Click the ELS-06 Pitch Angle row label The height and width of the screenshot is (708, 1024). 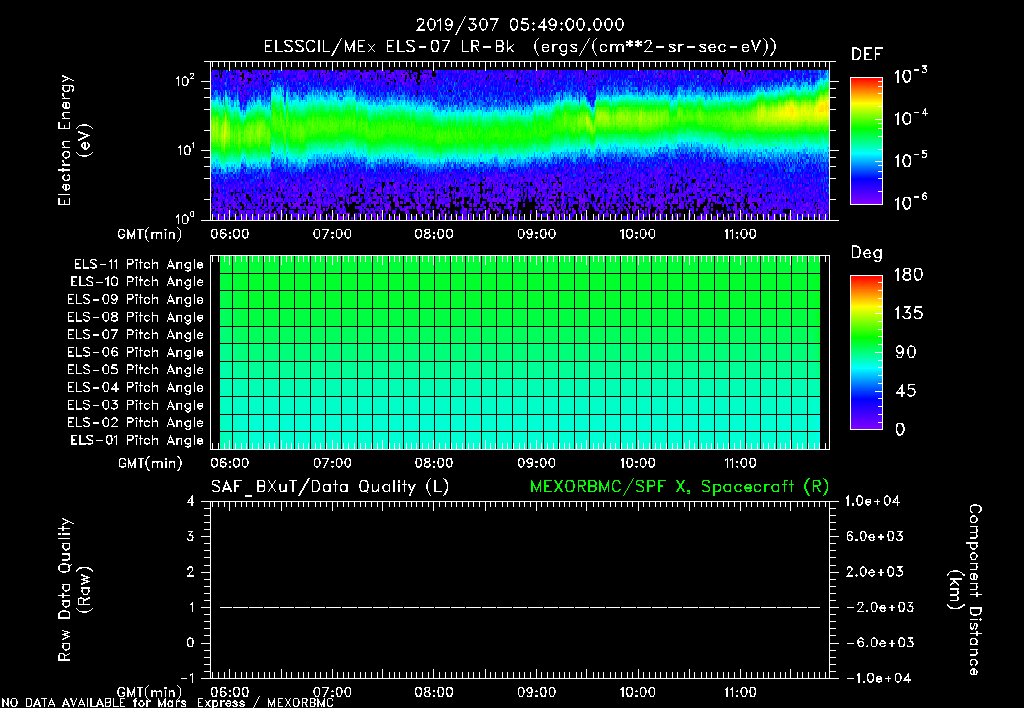tap(135, 353)
